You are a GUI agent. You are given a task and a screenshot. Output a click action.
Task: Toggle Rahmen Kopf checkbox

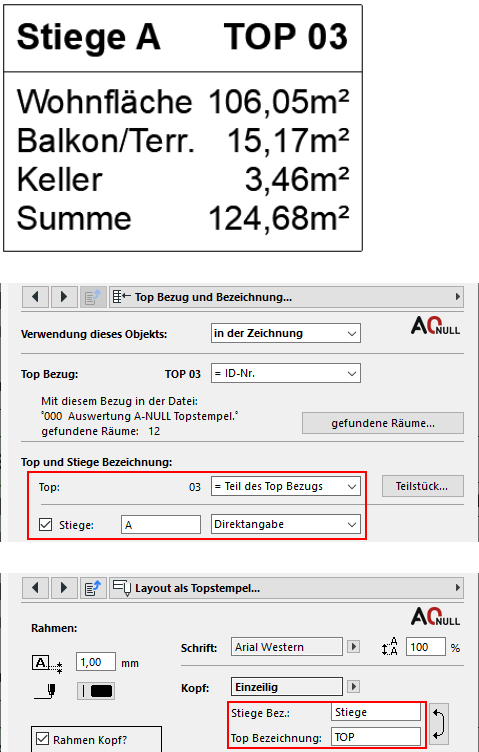[x=43, y=739]
